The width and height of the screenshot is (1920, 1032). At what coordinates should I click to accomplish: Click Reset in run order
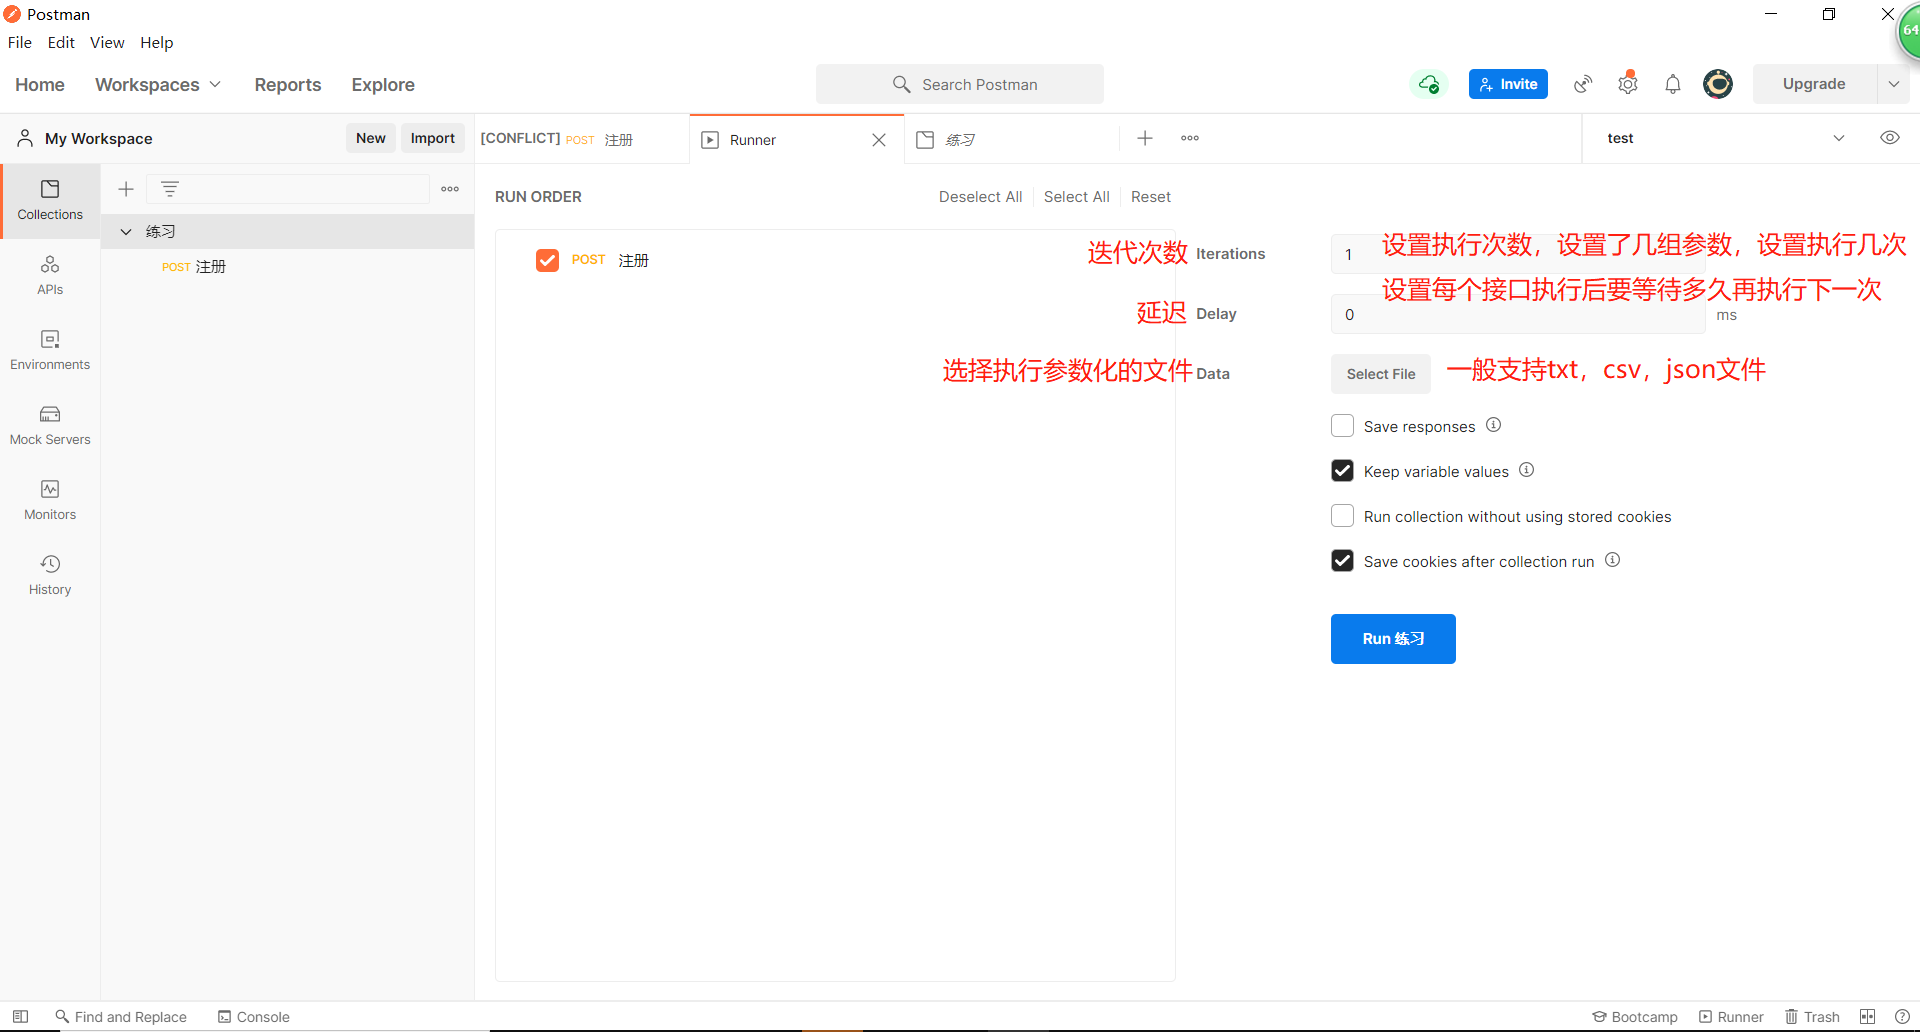point(1151,197)
